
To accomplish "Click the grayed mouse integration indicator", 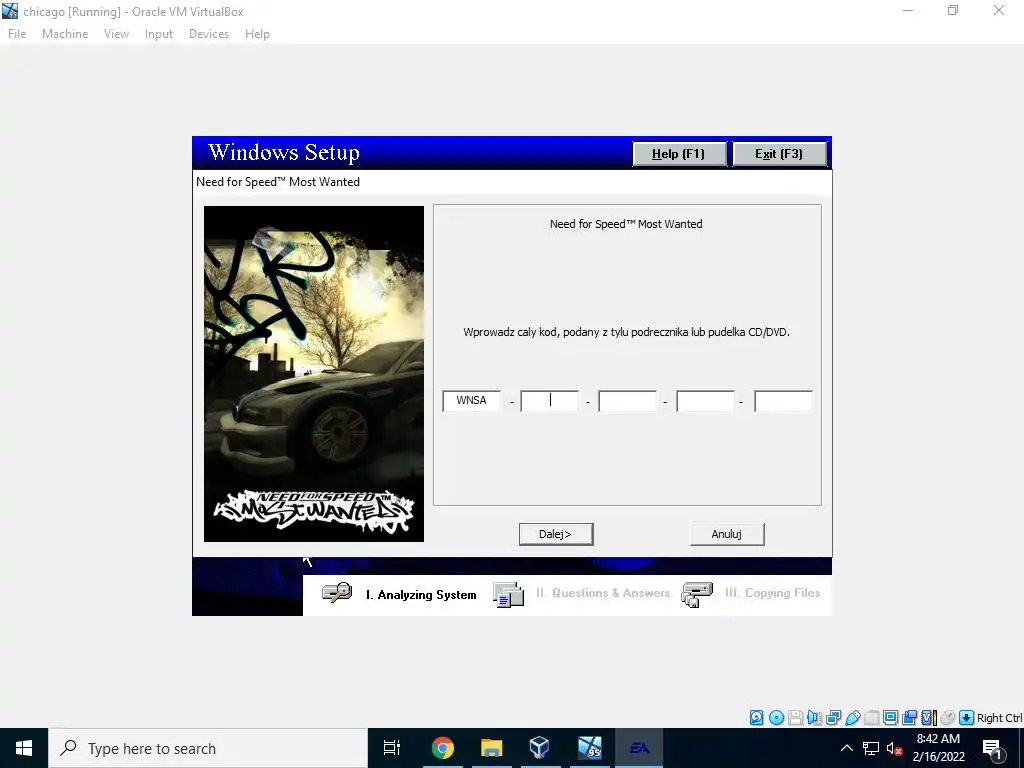I will [x=948, y=718].
